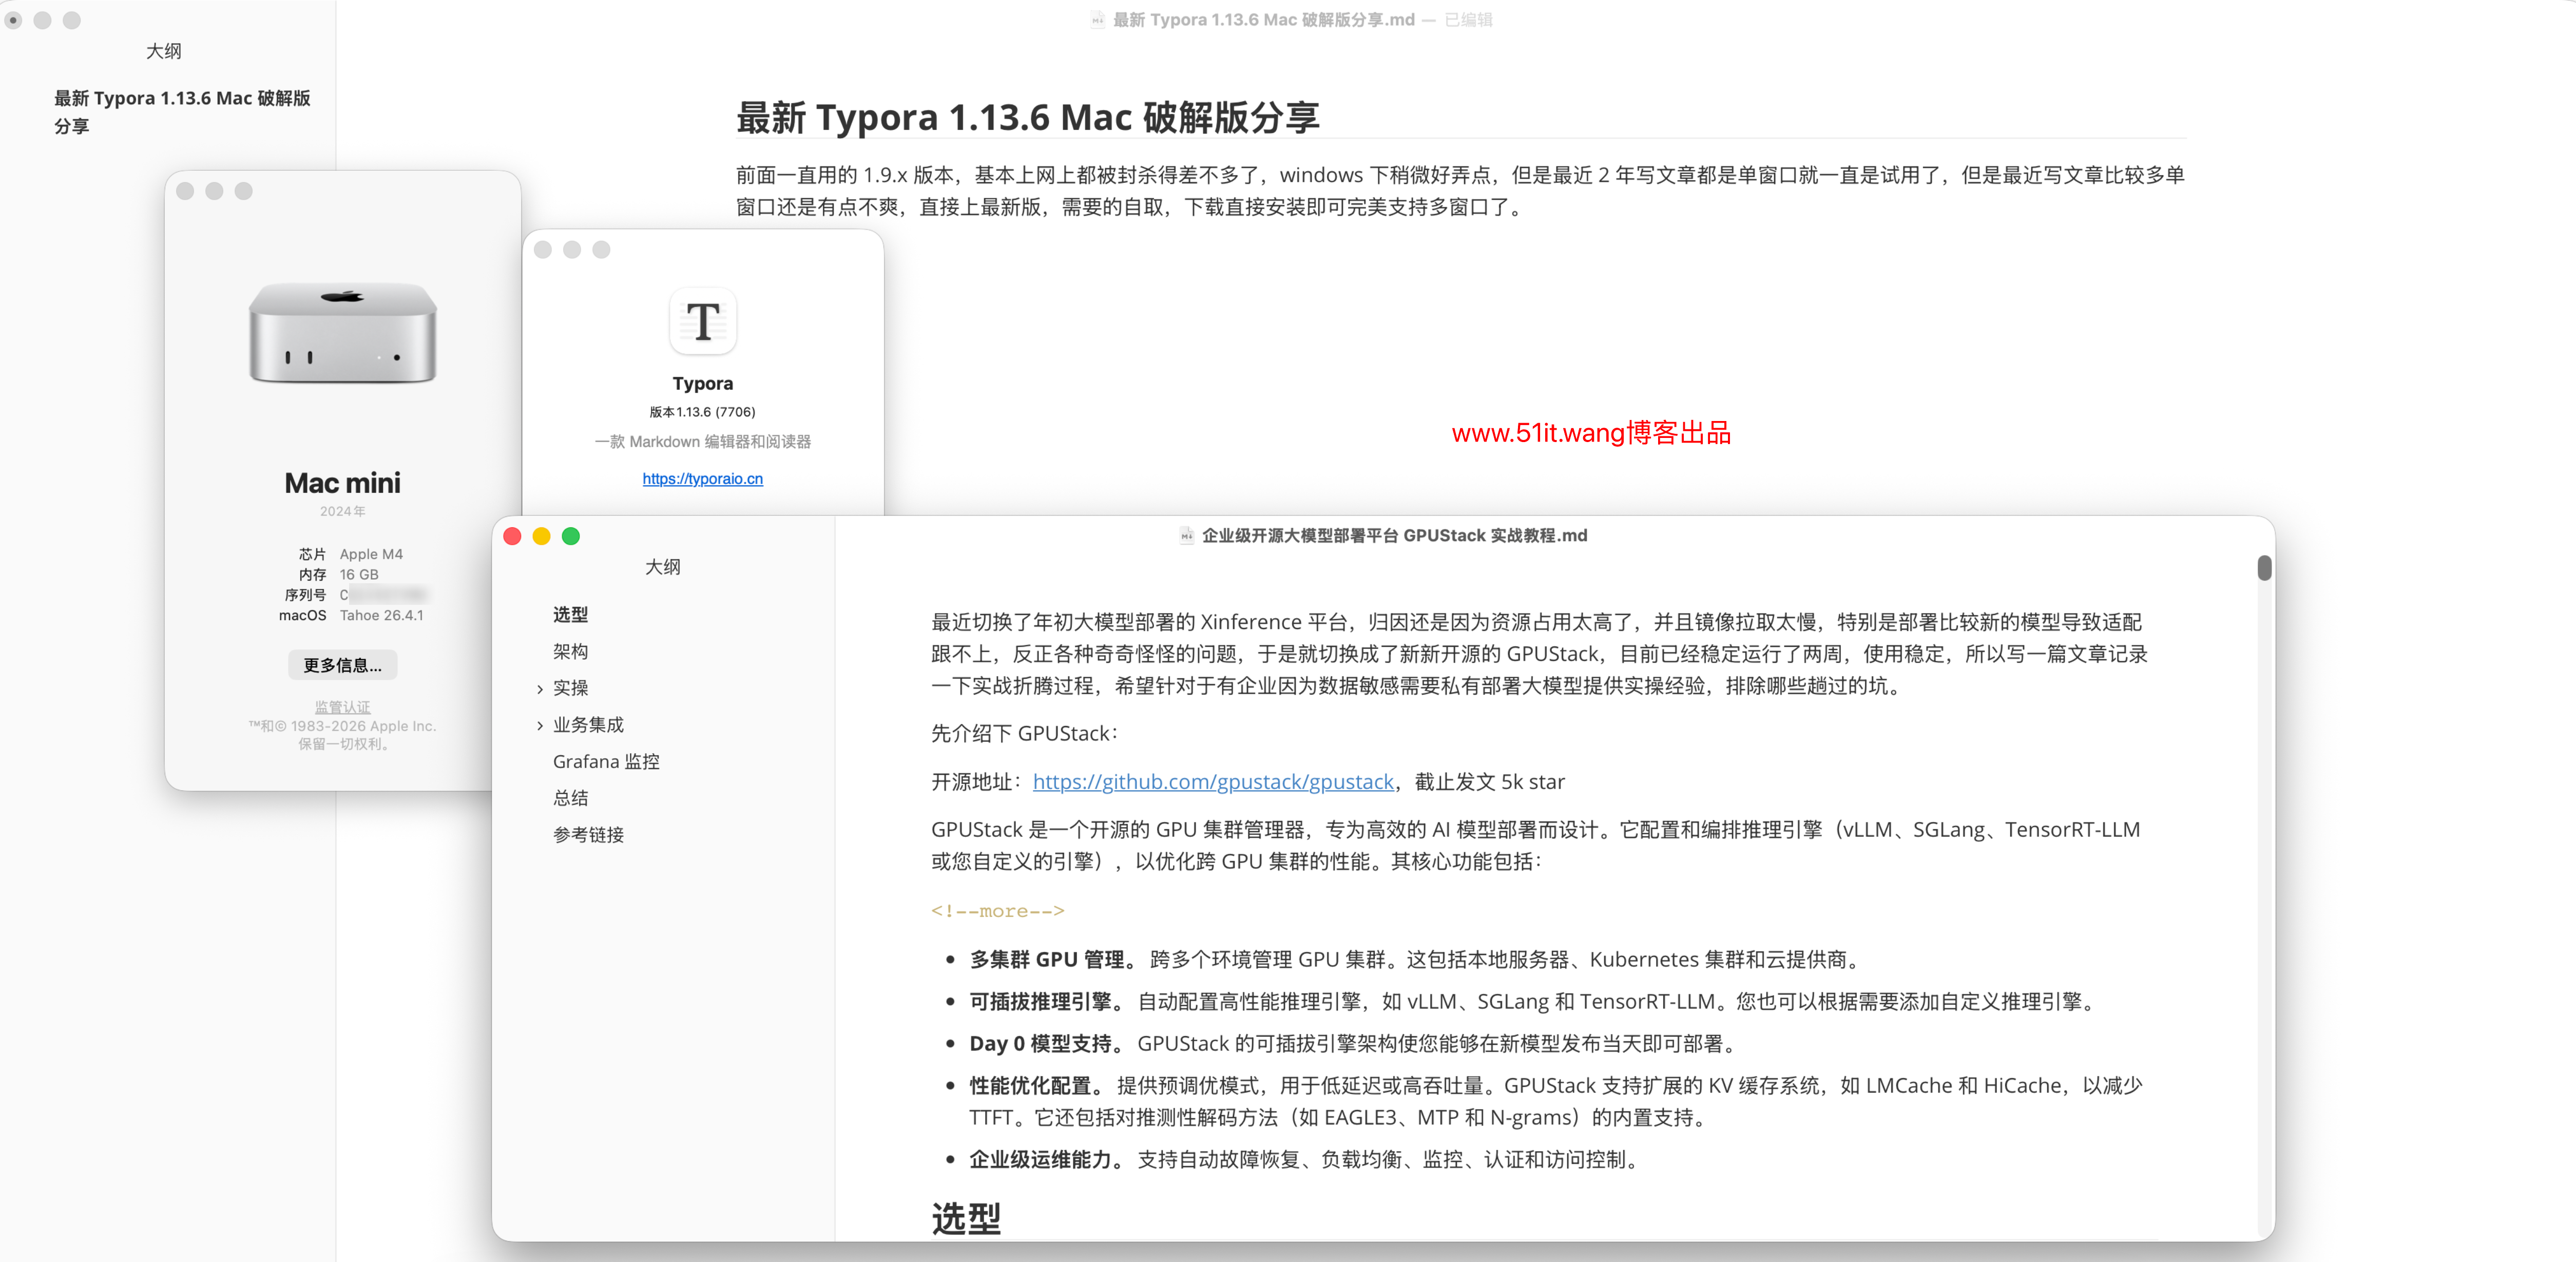Click the bold text 性能优化配置。
Viewport: 2576px width, 1262px height.
click(1036, 1085)
